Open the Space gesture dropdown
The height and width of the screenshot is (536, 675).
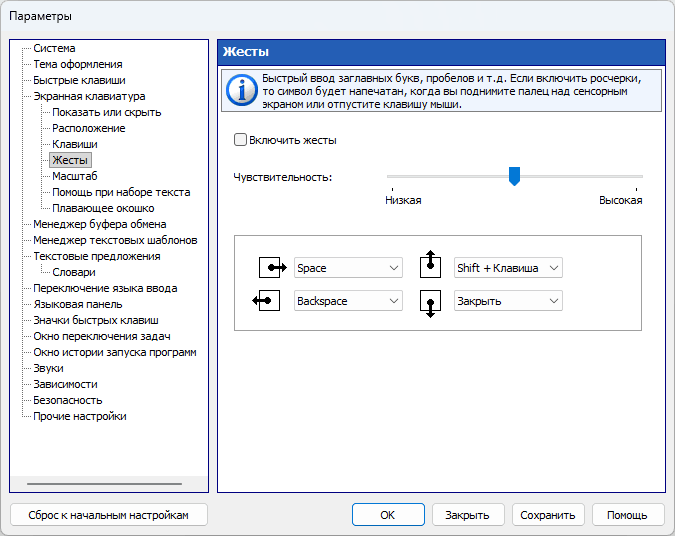tap(348, 268)
